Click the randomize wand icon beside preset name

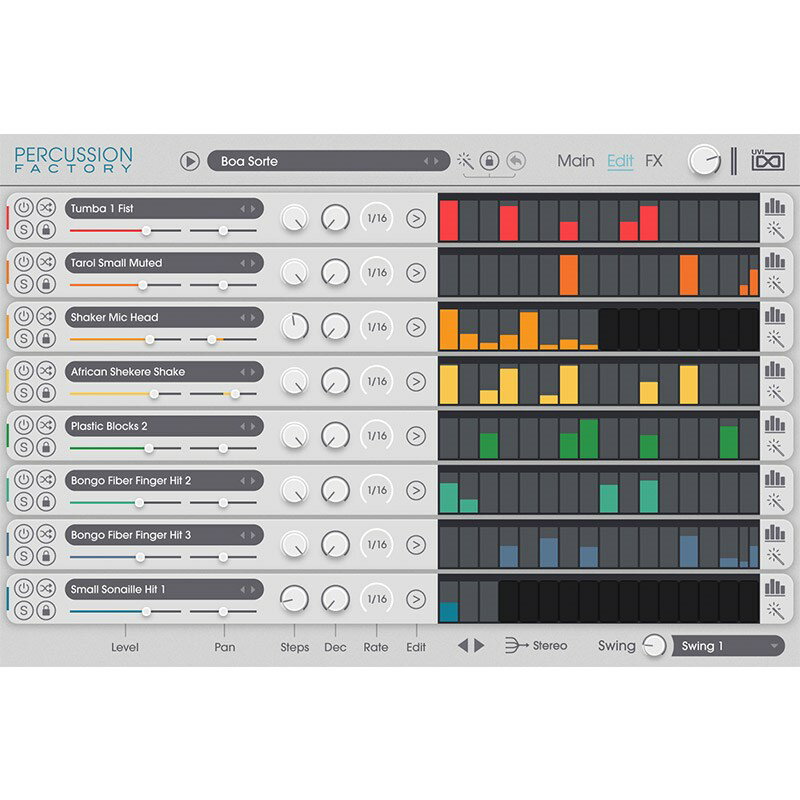point(465,161)
